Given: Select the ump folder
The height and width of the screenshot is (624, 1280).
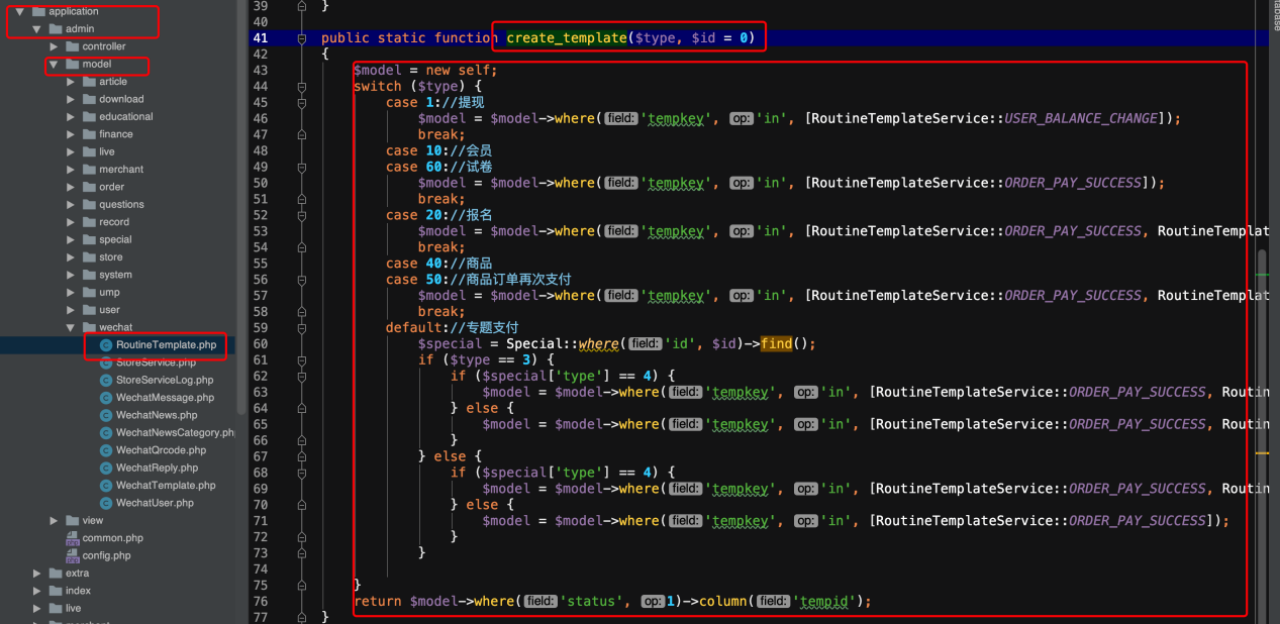Looking at the screenshot, I should pos(109,292).
